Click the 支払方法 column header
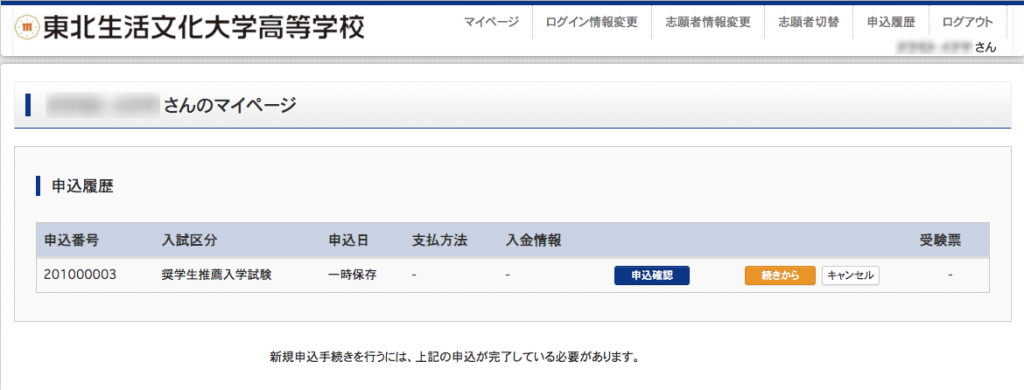 pyautogui.click(x=440, y=240)
